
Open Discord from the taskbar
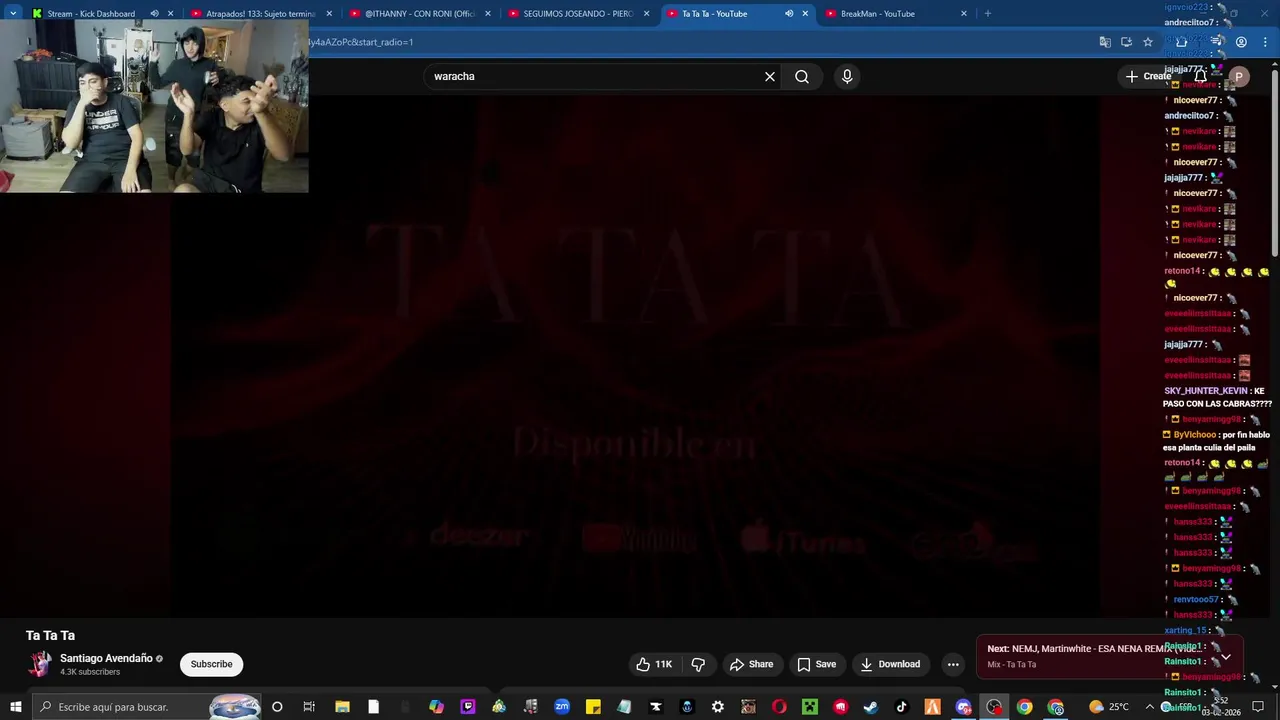963,707
